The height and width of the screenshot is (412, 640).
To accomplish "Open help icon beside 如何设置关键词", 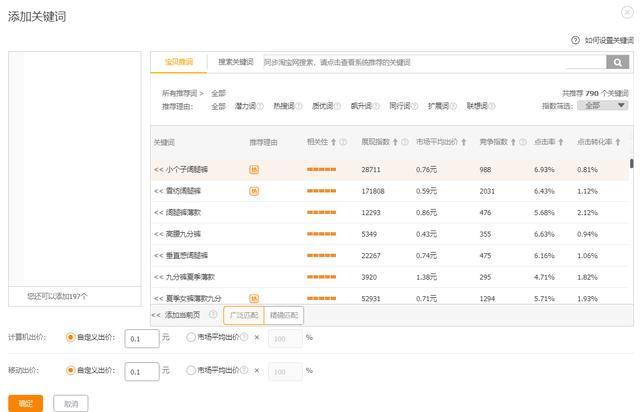I will pos(575,40).
